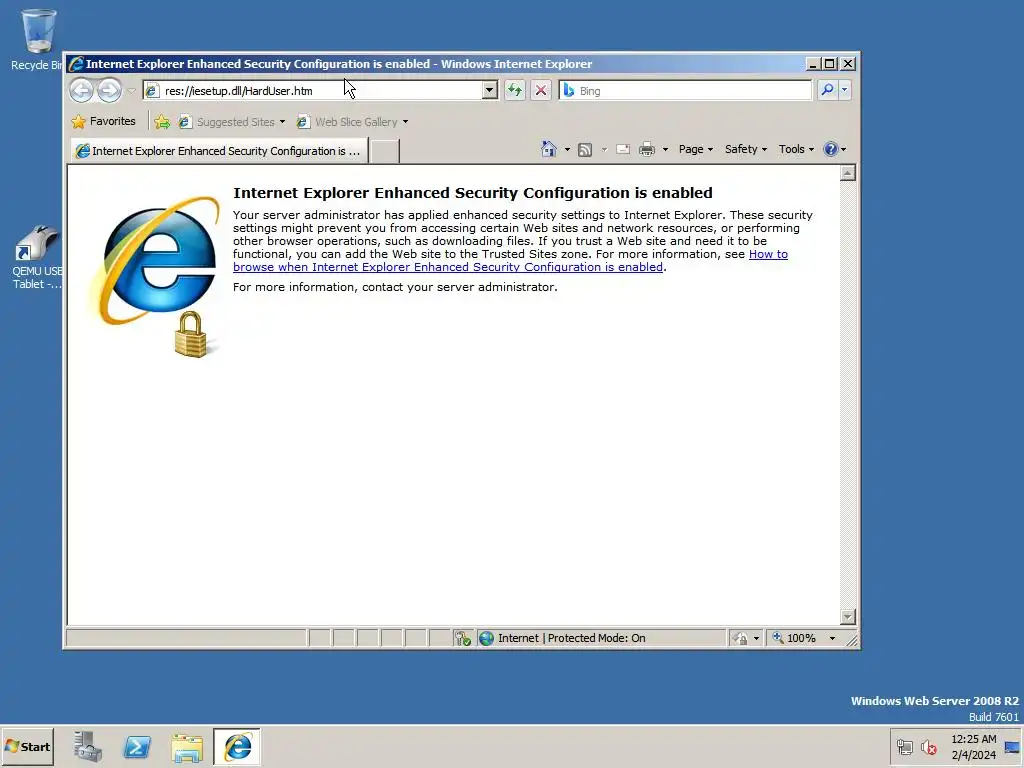Expand the Print options dropdown arrow
Viewport: 1024px width, 768px height.
(665, 150)
